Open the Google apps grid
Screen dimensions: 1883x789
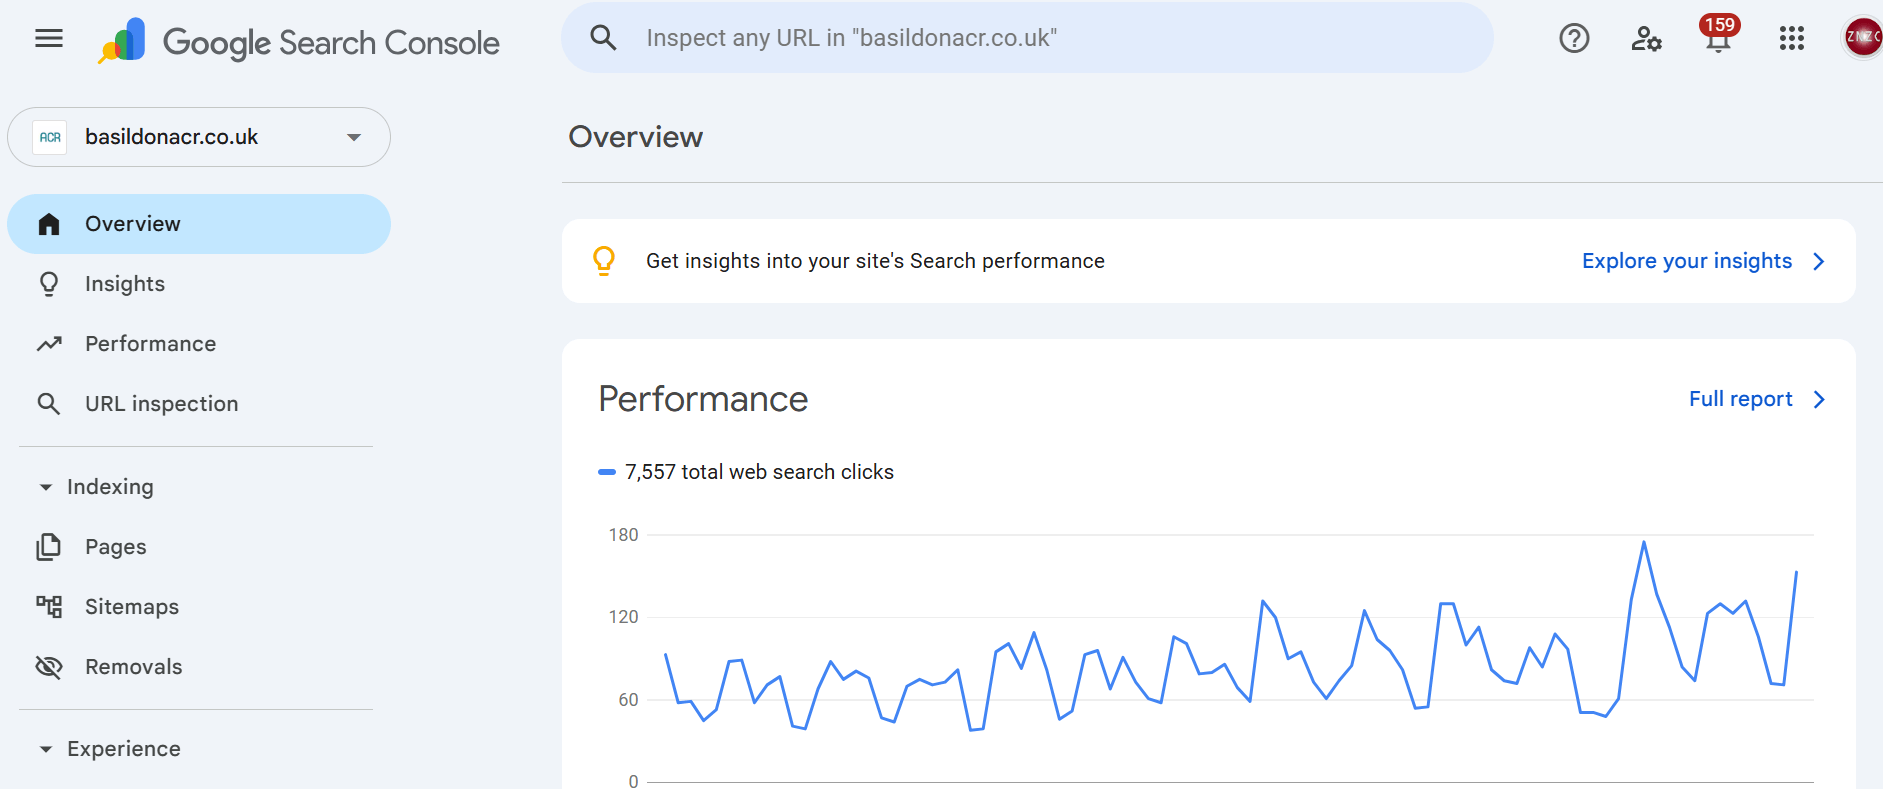click(x=1791, y=39)
